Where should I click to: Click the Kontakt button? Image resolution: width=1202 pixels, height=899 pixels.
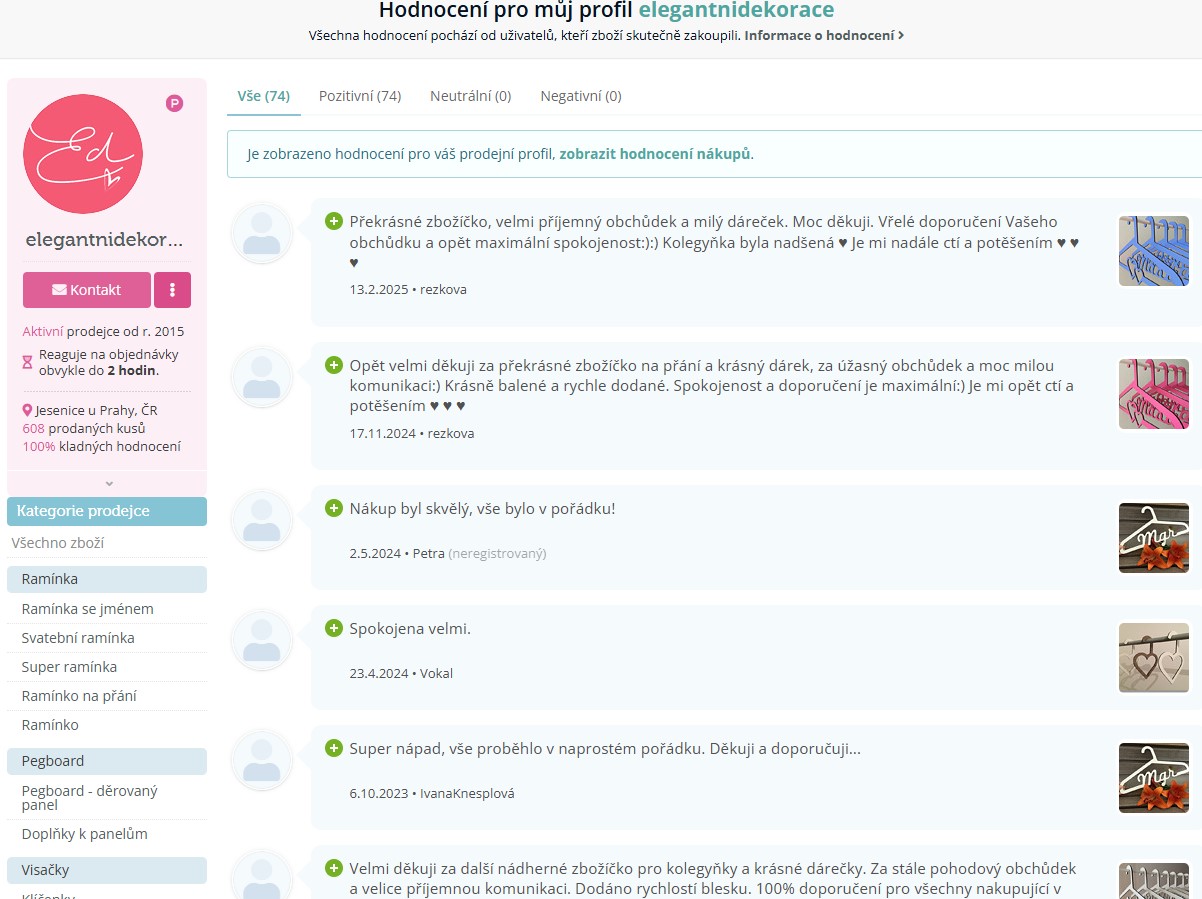[87, 290]
